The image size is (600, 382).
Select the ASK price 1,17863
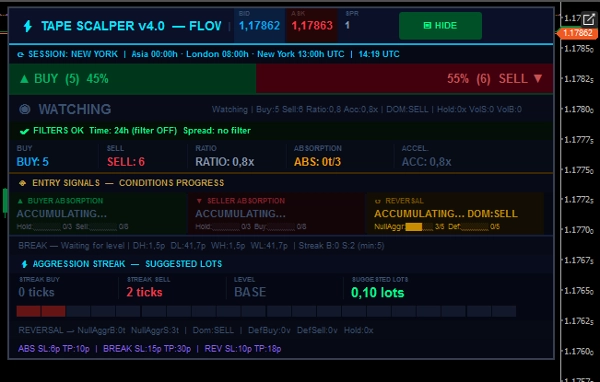point(312,26)
